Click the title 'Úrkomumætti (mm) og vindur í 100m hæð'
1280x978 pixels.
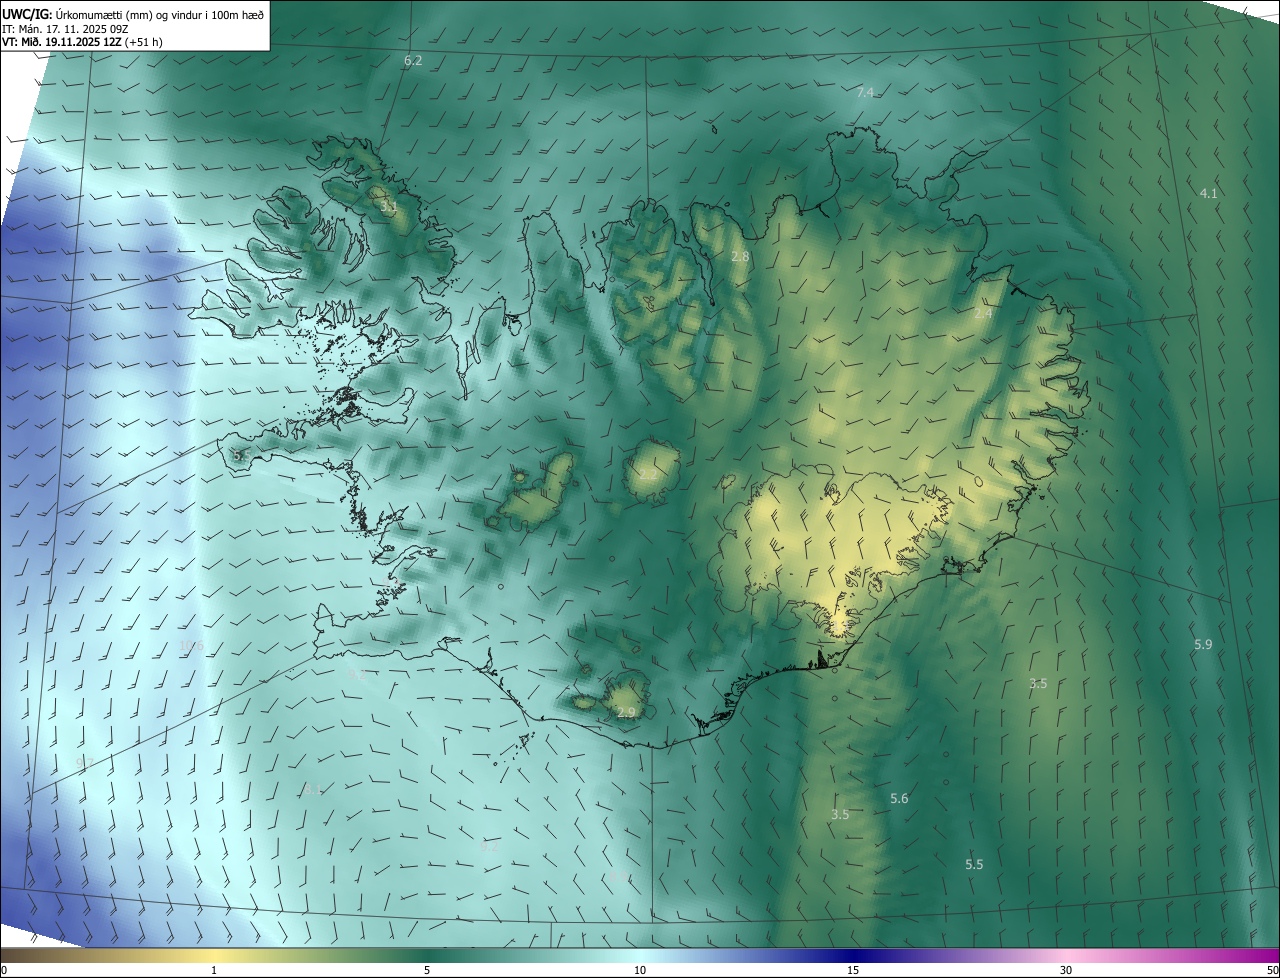click(159, 13)
